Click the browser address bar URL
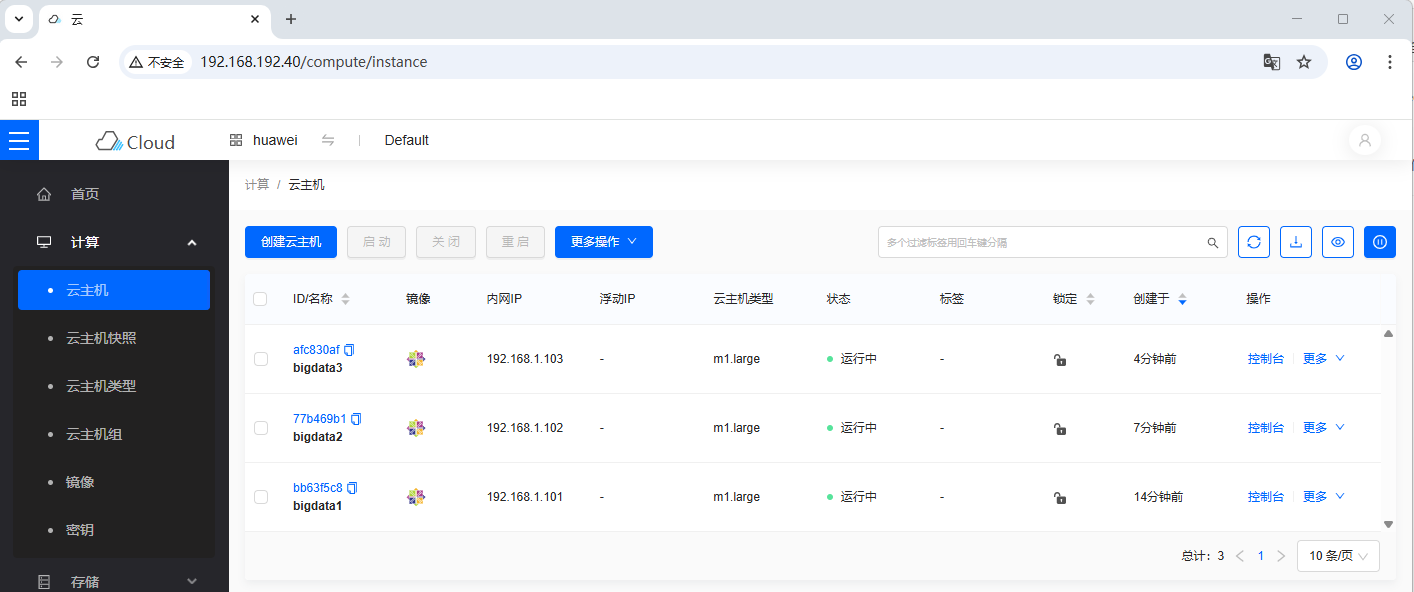The height and width of the screenshot is (592, 1414). coord(314,62)
